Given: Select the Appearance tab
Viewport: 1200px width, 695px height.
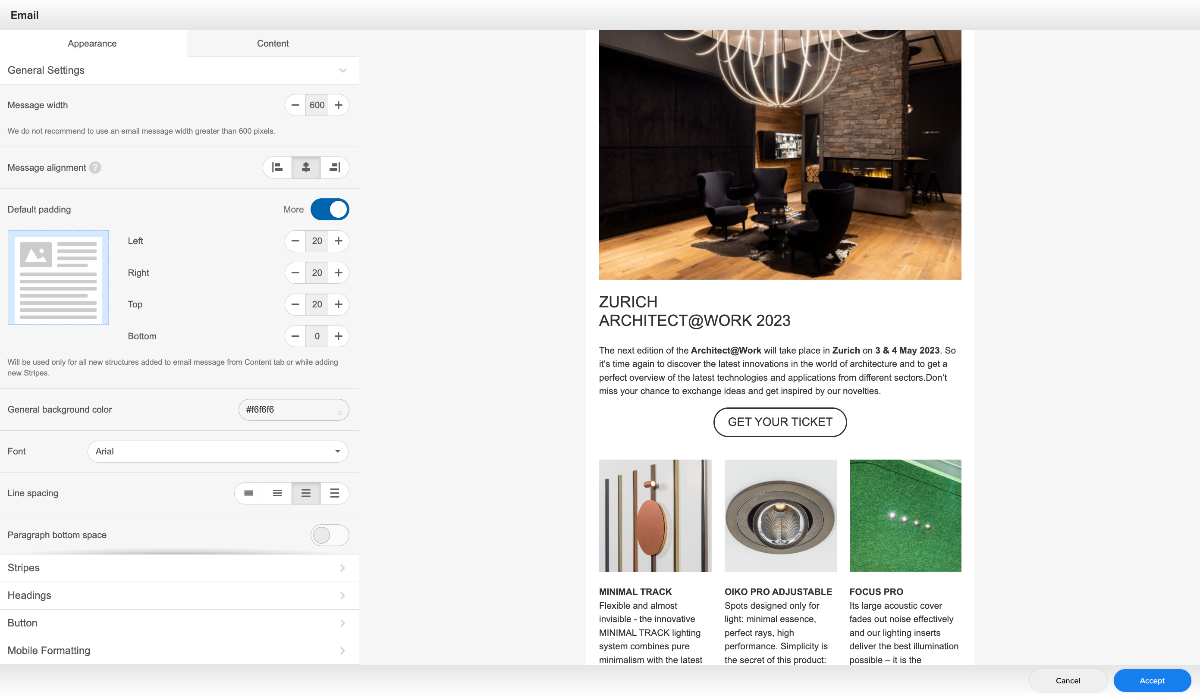Looking at the screenshot, I should pos(92,43).
